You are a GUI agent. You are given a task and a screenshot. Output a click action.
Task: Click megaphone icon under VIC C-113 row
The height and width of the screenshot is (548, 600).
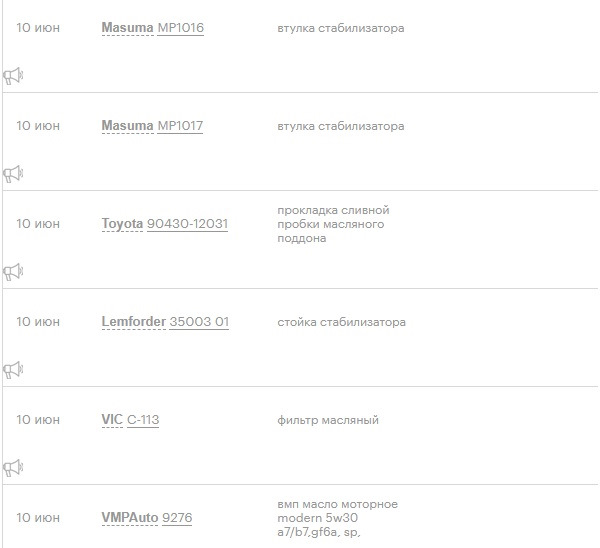click(13, 468)
